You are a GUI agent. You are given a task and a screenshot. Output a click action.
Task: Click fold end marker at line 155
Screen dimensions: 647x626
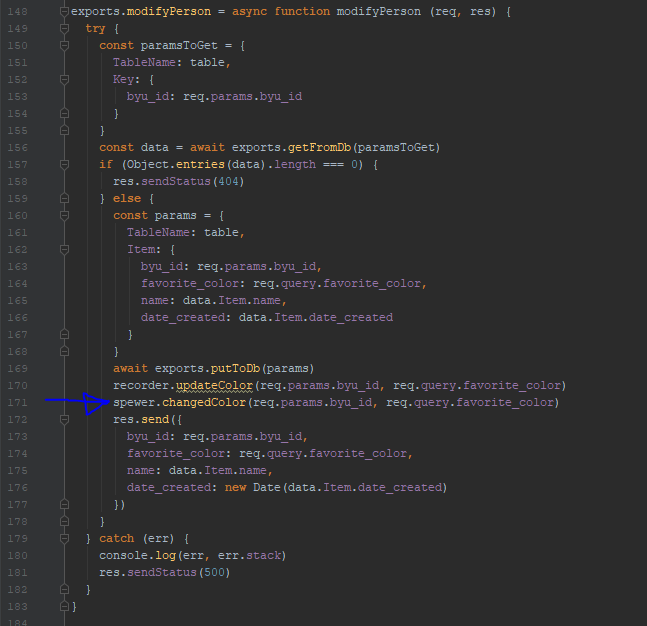pyautogui.click(x=64, y=130)
